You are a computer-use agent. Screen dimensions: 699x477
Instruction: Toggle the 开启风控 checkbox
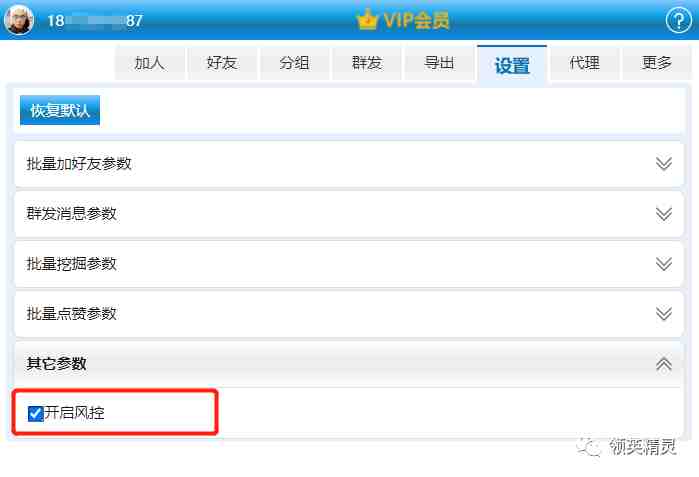point(35,413)
